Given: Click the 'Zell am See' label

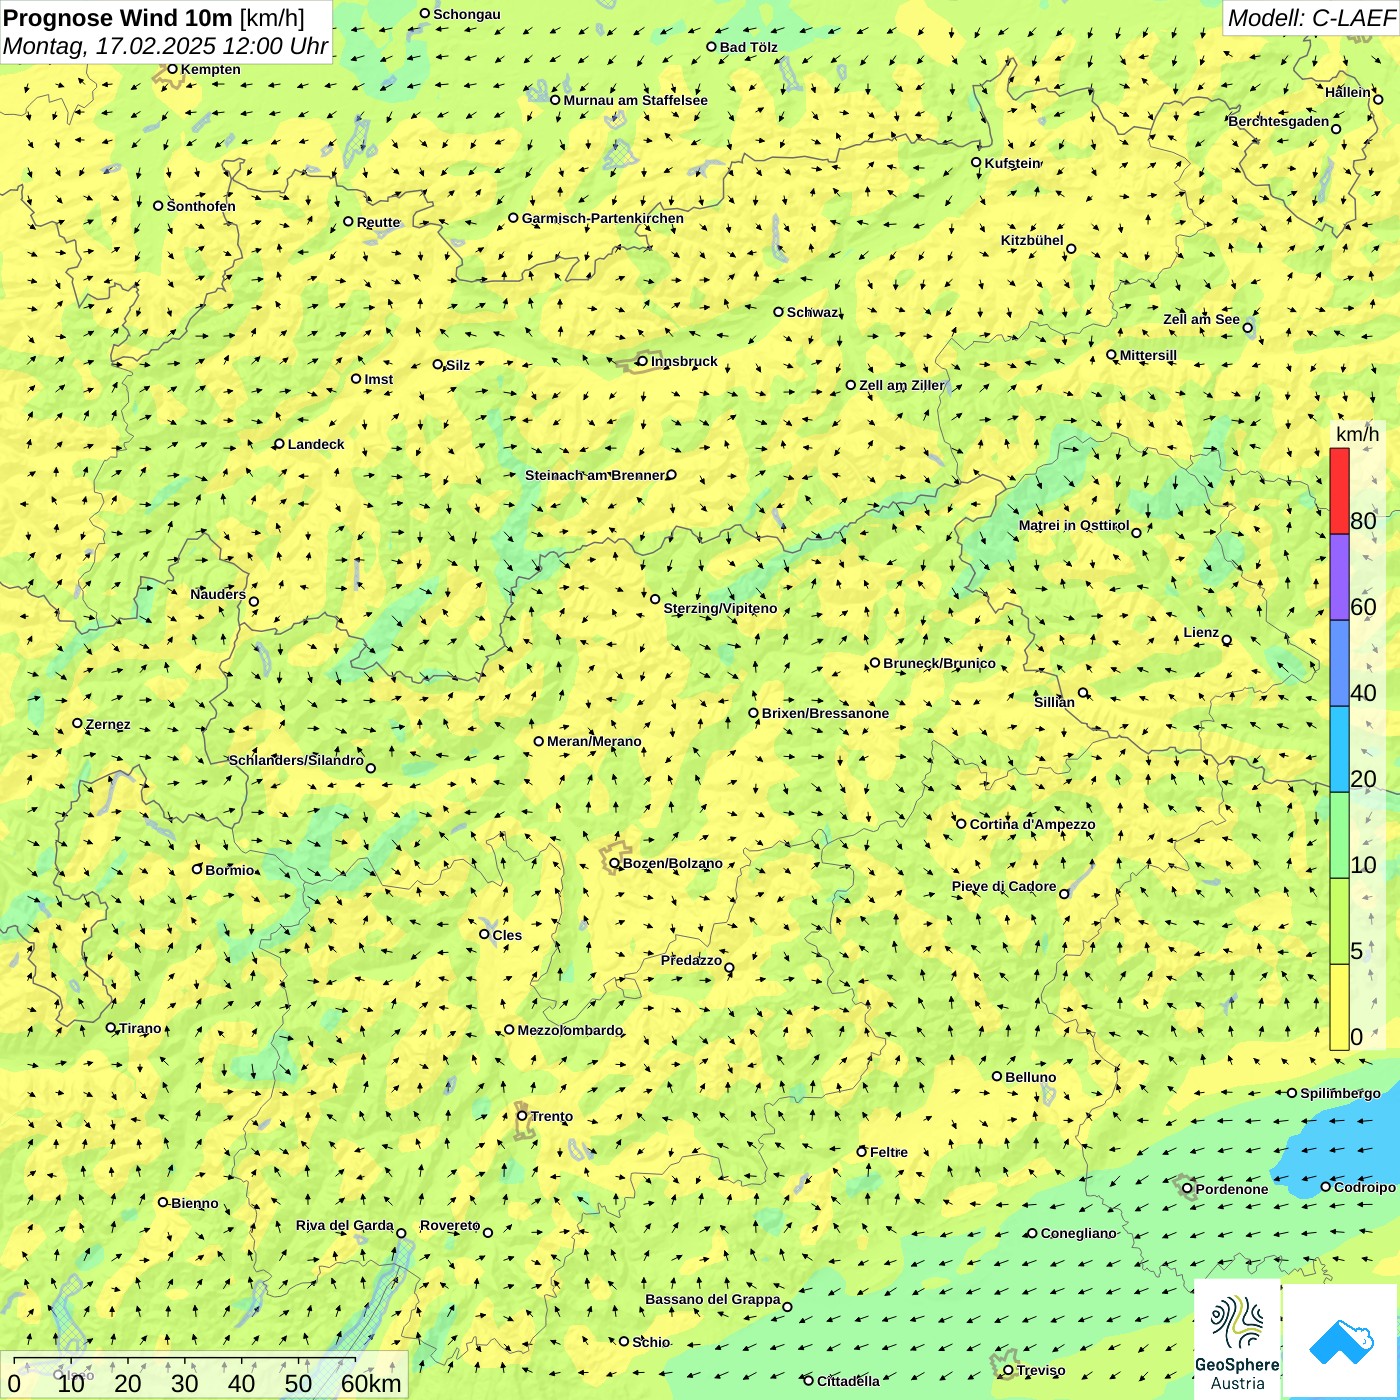Looking at the screenshot, I should tap(1201, 319).
